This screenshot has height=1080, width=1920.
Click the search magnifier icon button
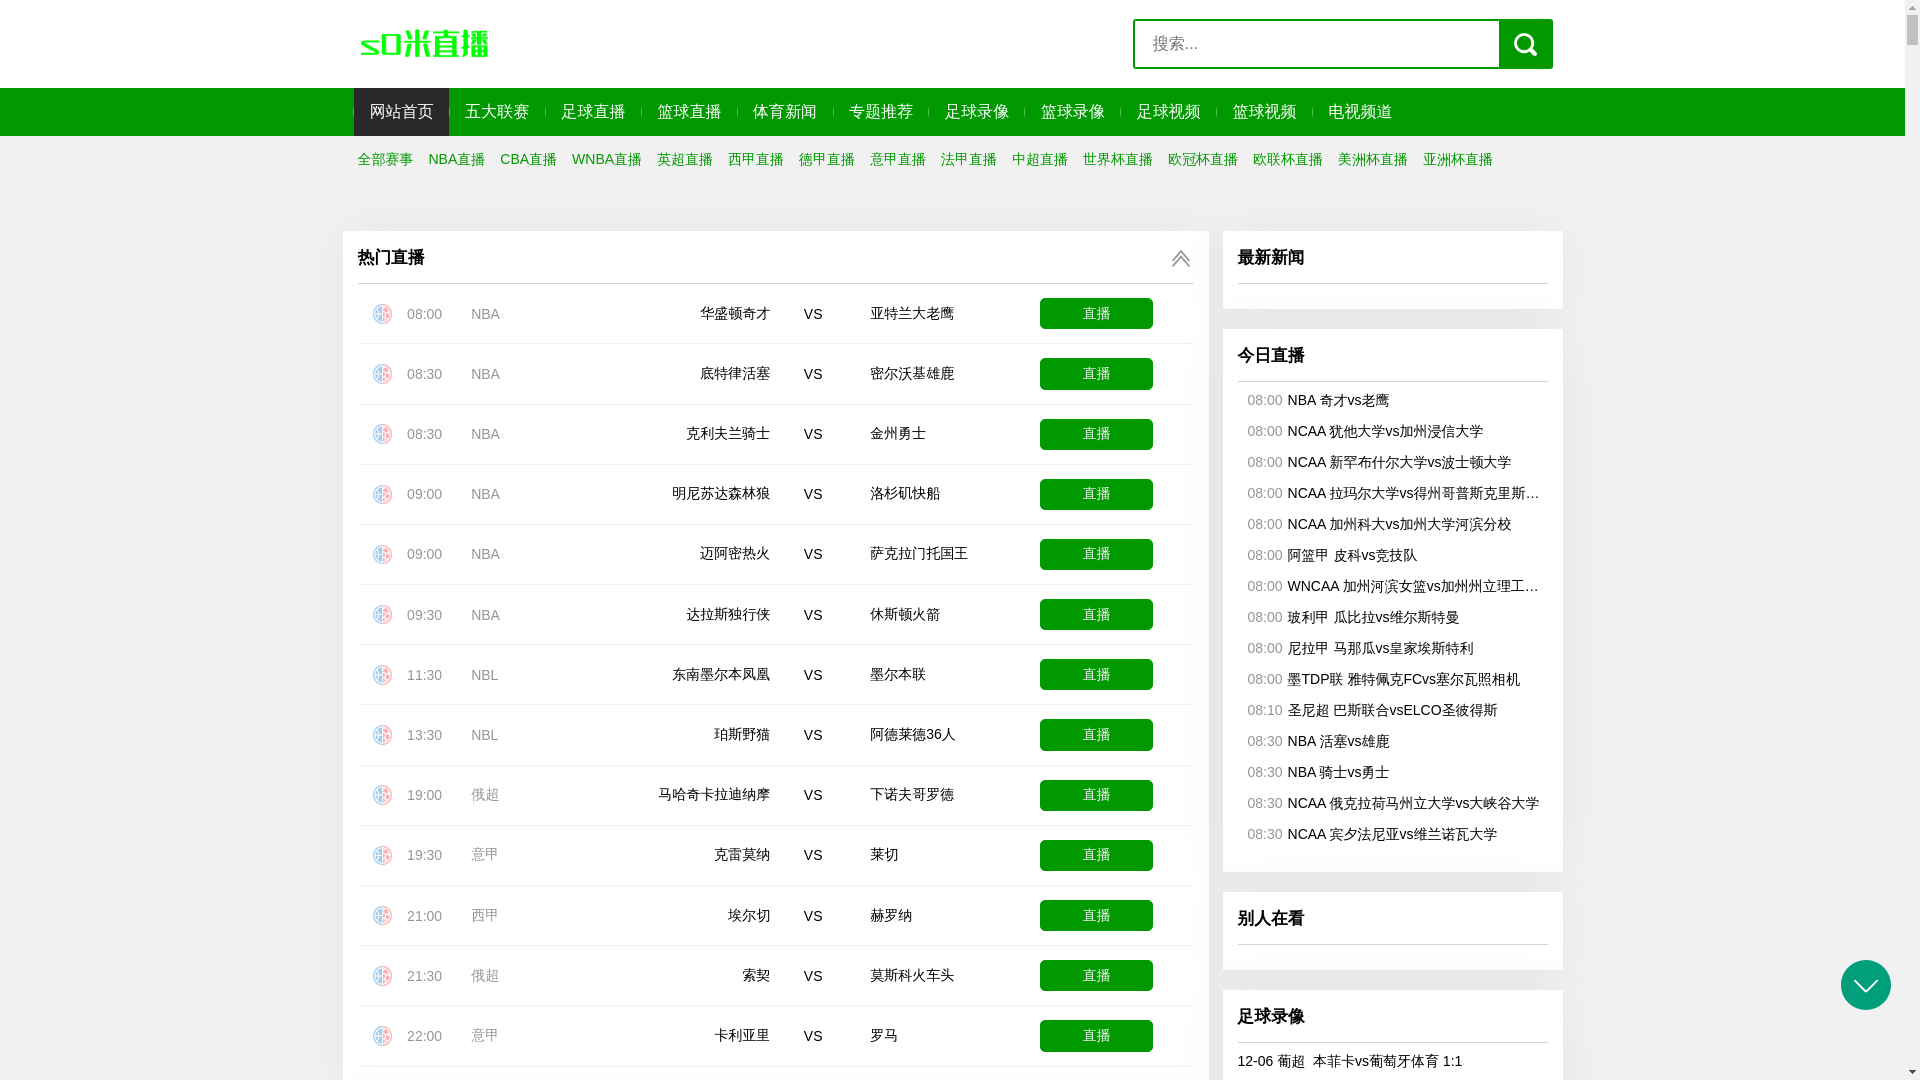1525,44
